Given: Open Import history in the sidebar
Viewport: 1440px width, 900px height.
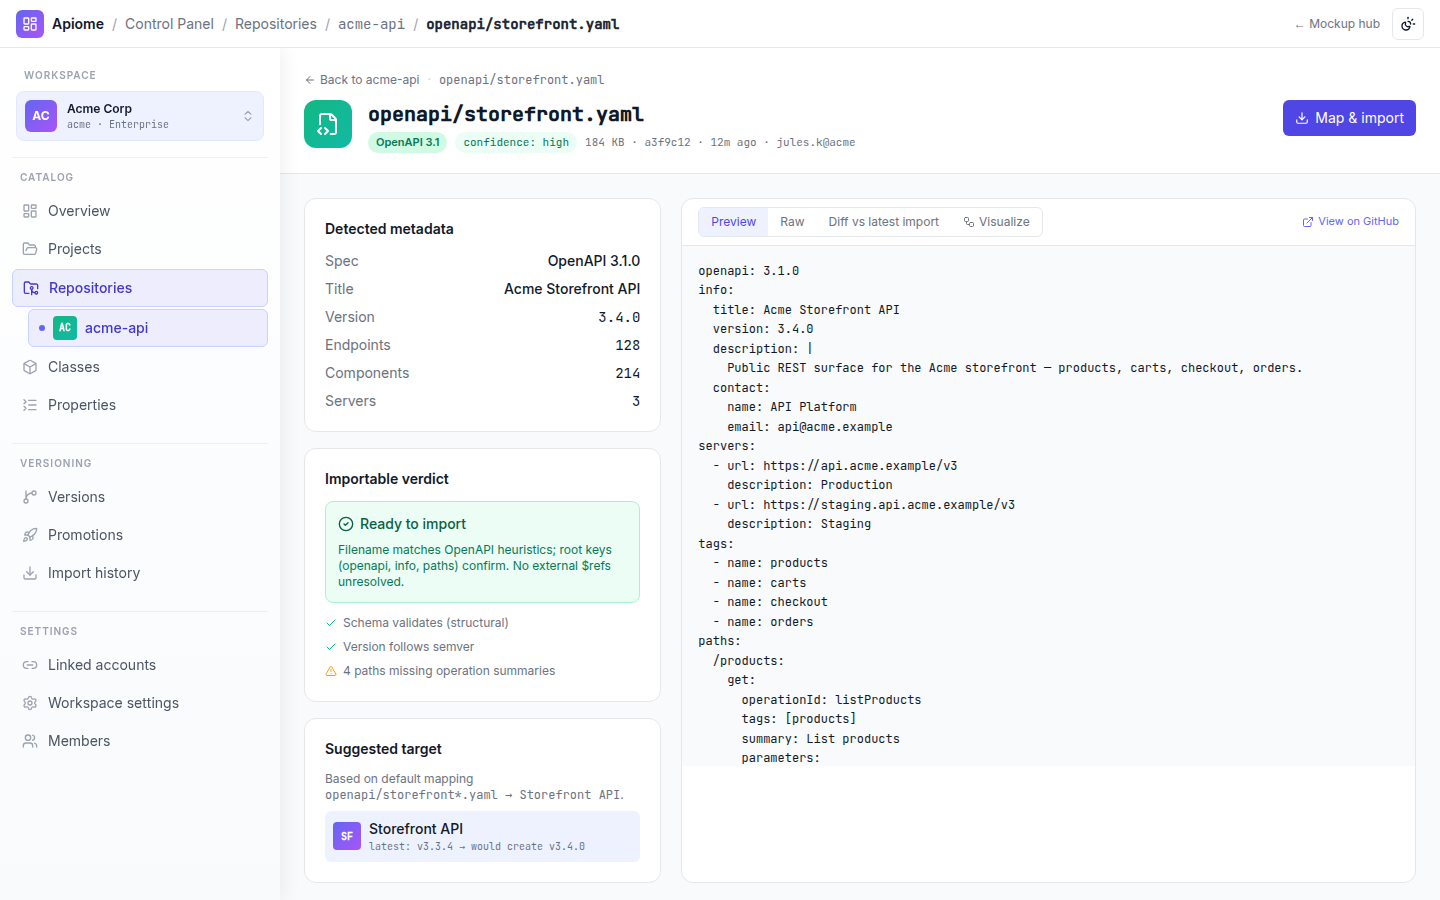Looking at the screenshot, I should click(x=140, y=573).
